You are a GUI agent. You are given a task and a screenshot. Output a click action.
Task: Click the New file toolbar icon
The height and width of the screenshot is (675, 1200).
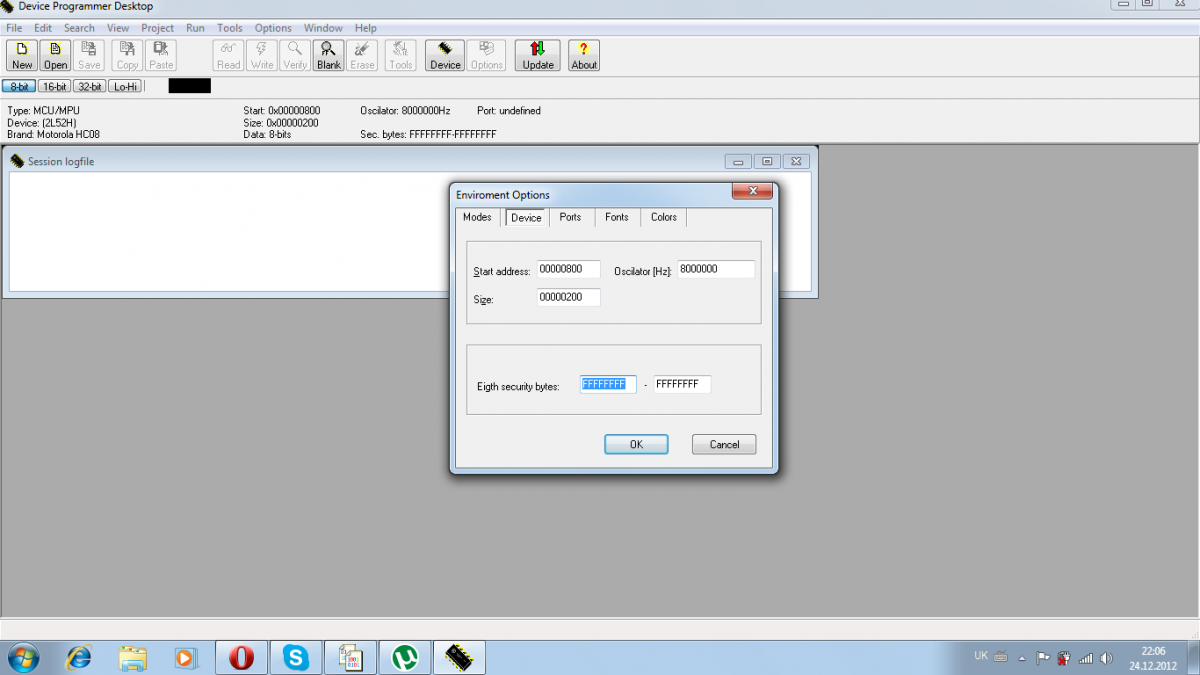tap(22, 55)
